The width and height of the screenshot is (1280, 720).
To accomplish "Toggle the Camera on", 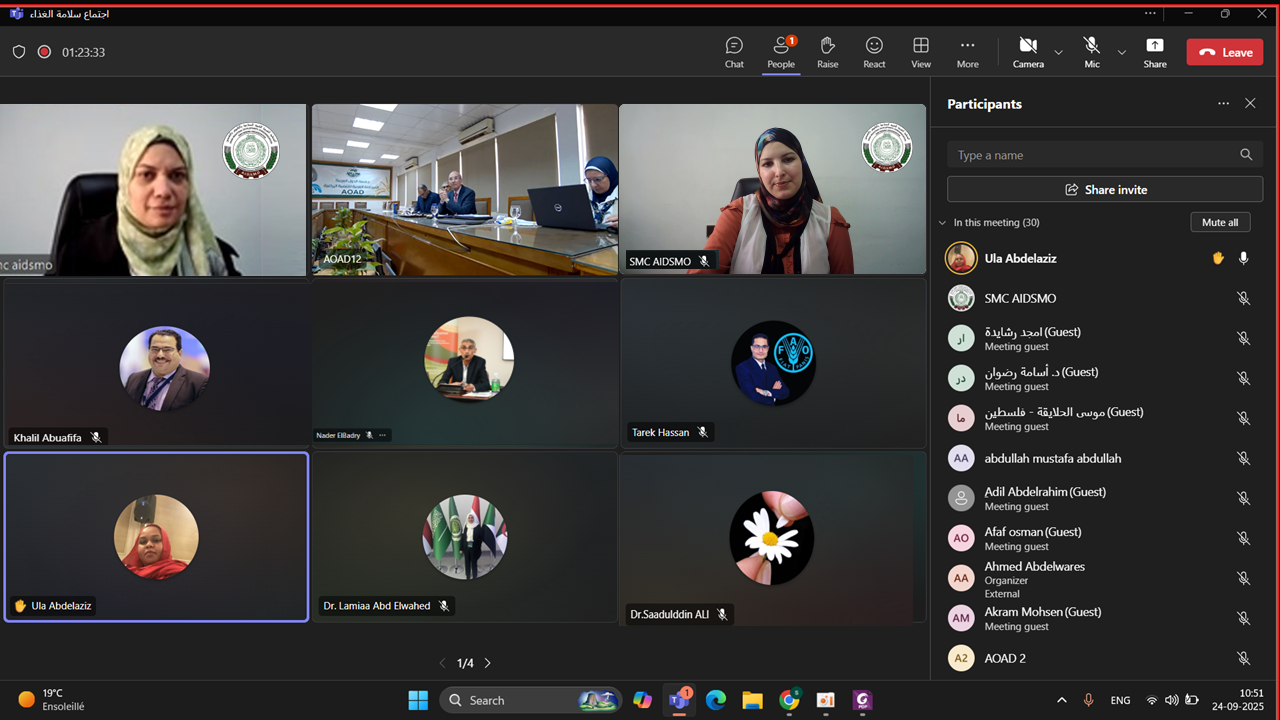I will [x=1027, y=52].
